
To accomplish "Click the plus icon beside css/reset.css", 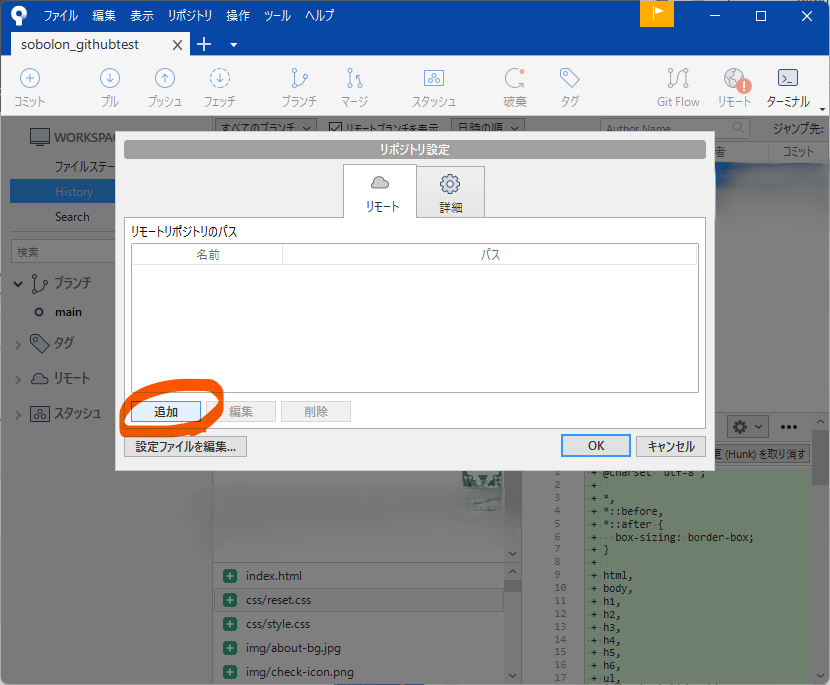I will (x=230, y=600).
